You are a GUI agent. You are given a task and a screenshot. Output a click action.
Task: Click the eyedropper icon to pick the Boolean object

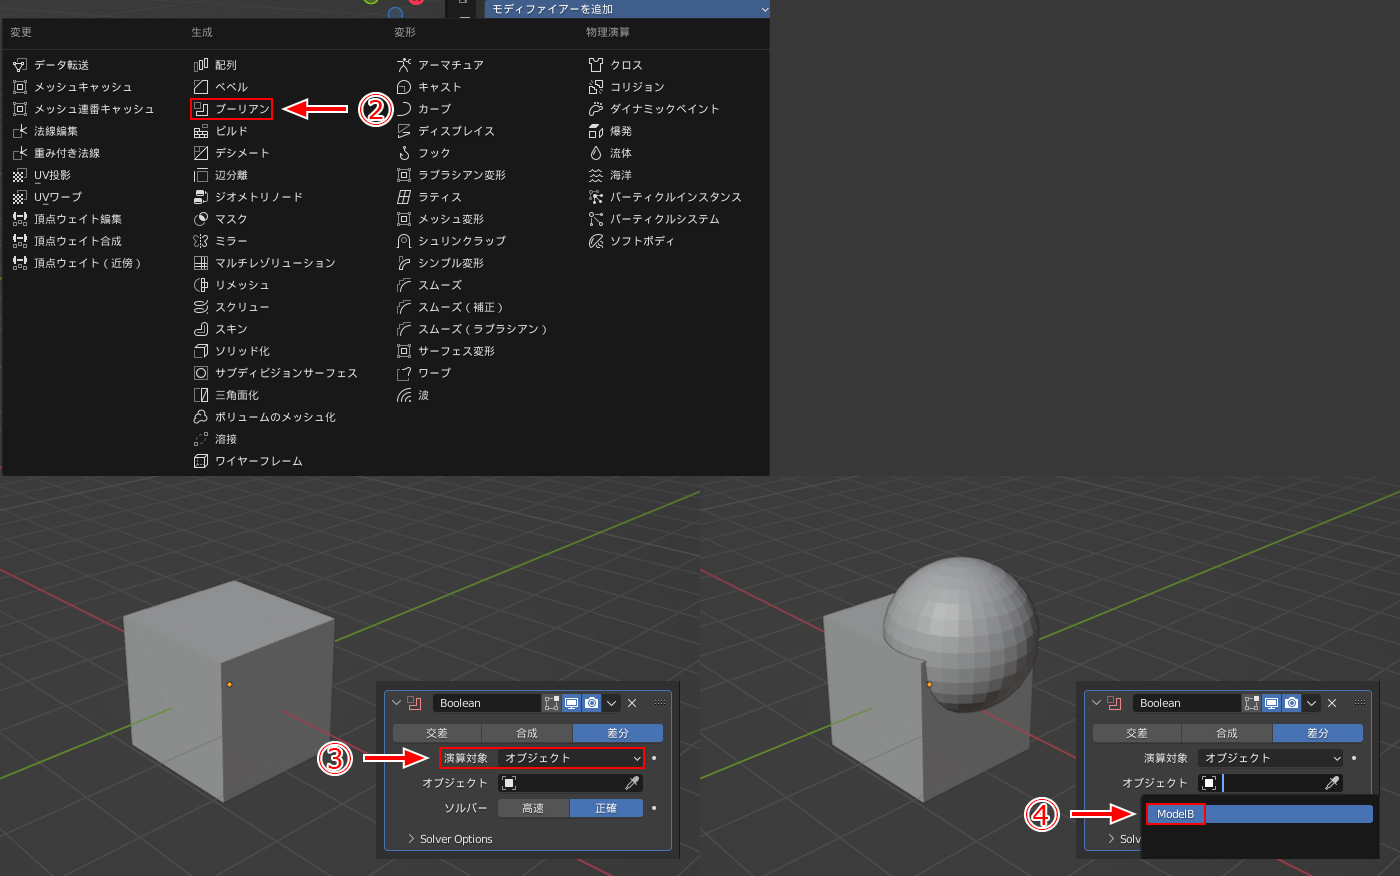(634, 783)
